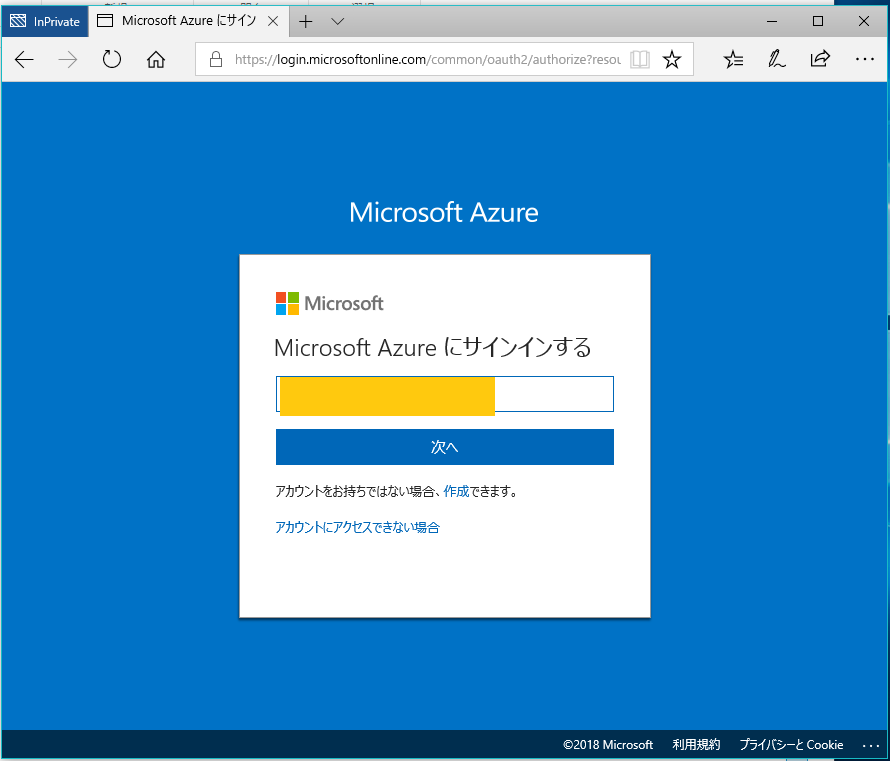This screenshot has width=890, height=761.
Task: Expand the tab preview chevron
Action: pos(338,22)
